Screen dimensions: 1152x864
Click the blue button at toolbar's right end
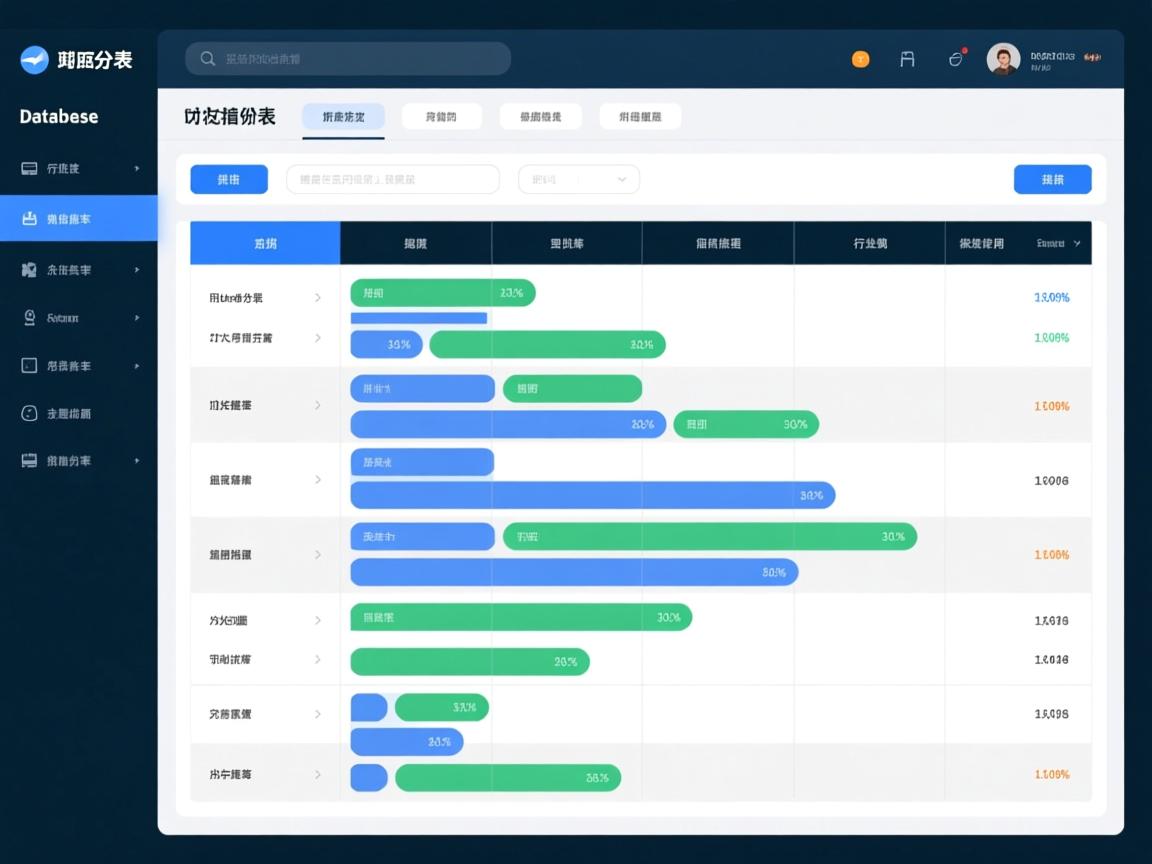point(1052,180)
